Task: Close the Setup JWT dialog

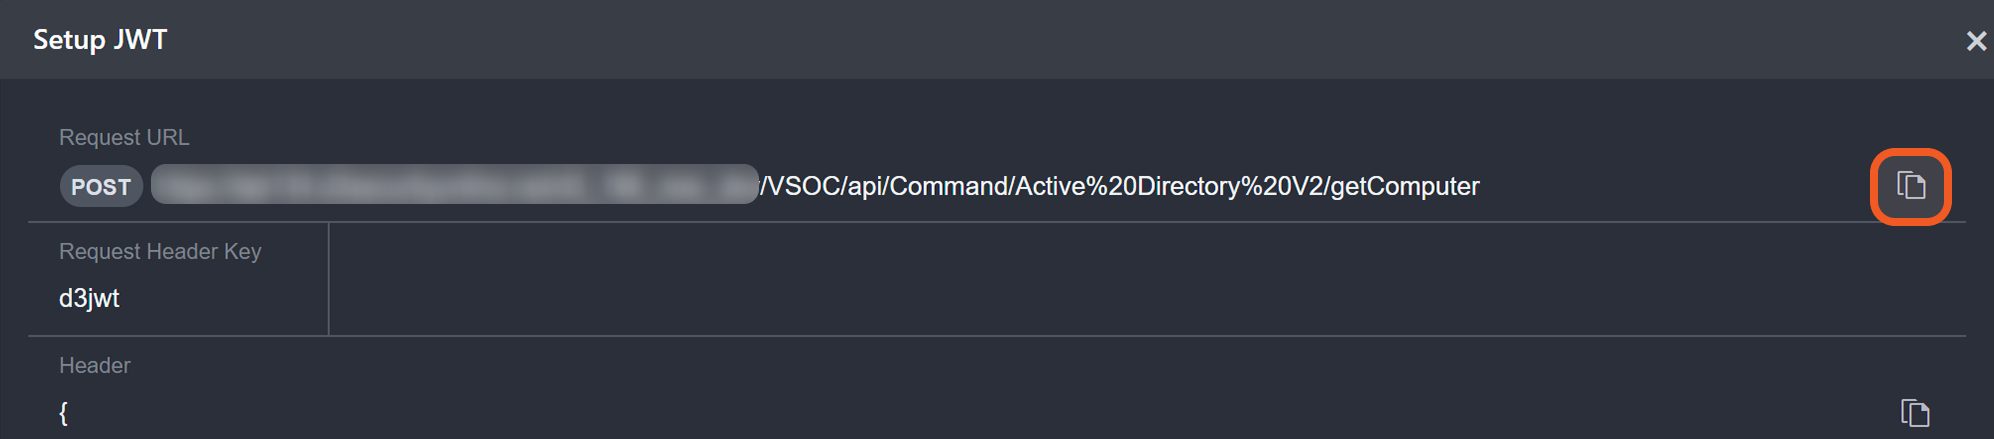Action: point(1976,41)
